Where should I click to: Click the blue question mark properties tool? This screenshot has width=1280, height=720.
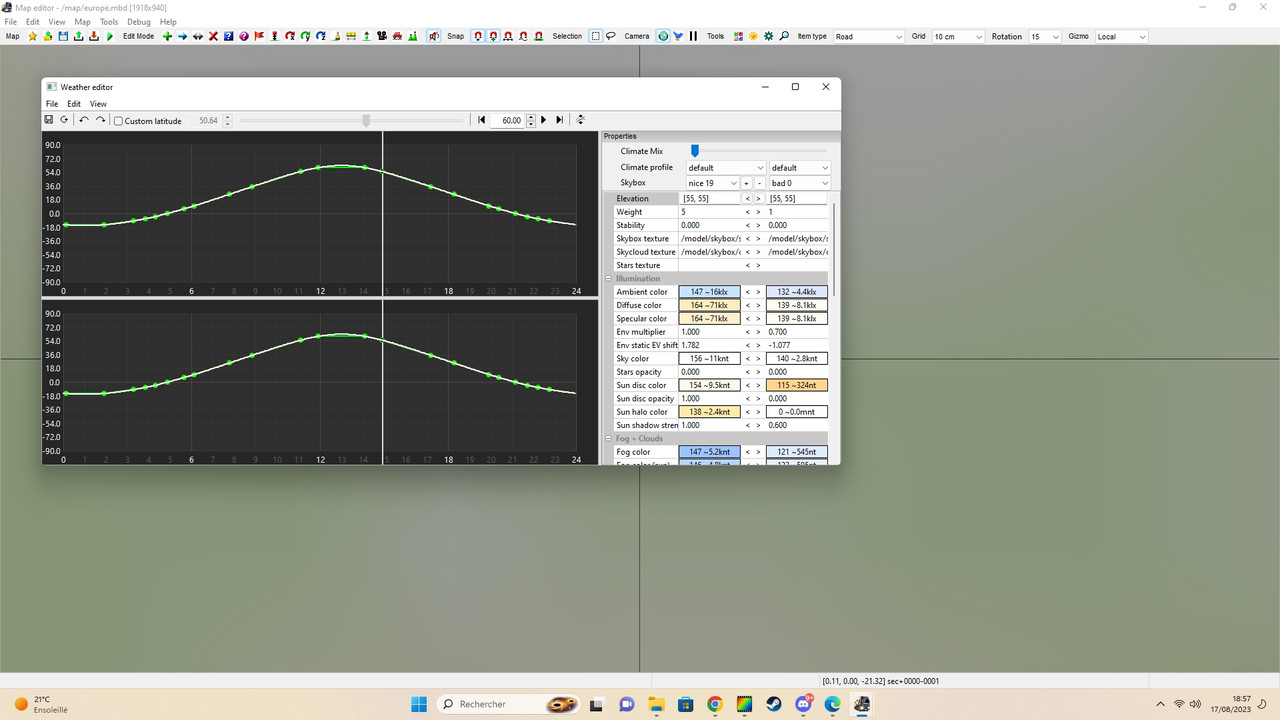click(228, 36)
